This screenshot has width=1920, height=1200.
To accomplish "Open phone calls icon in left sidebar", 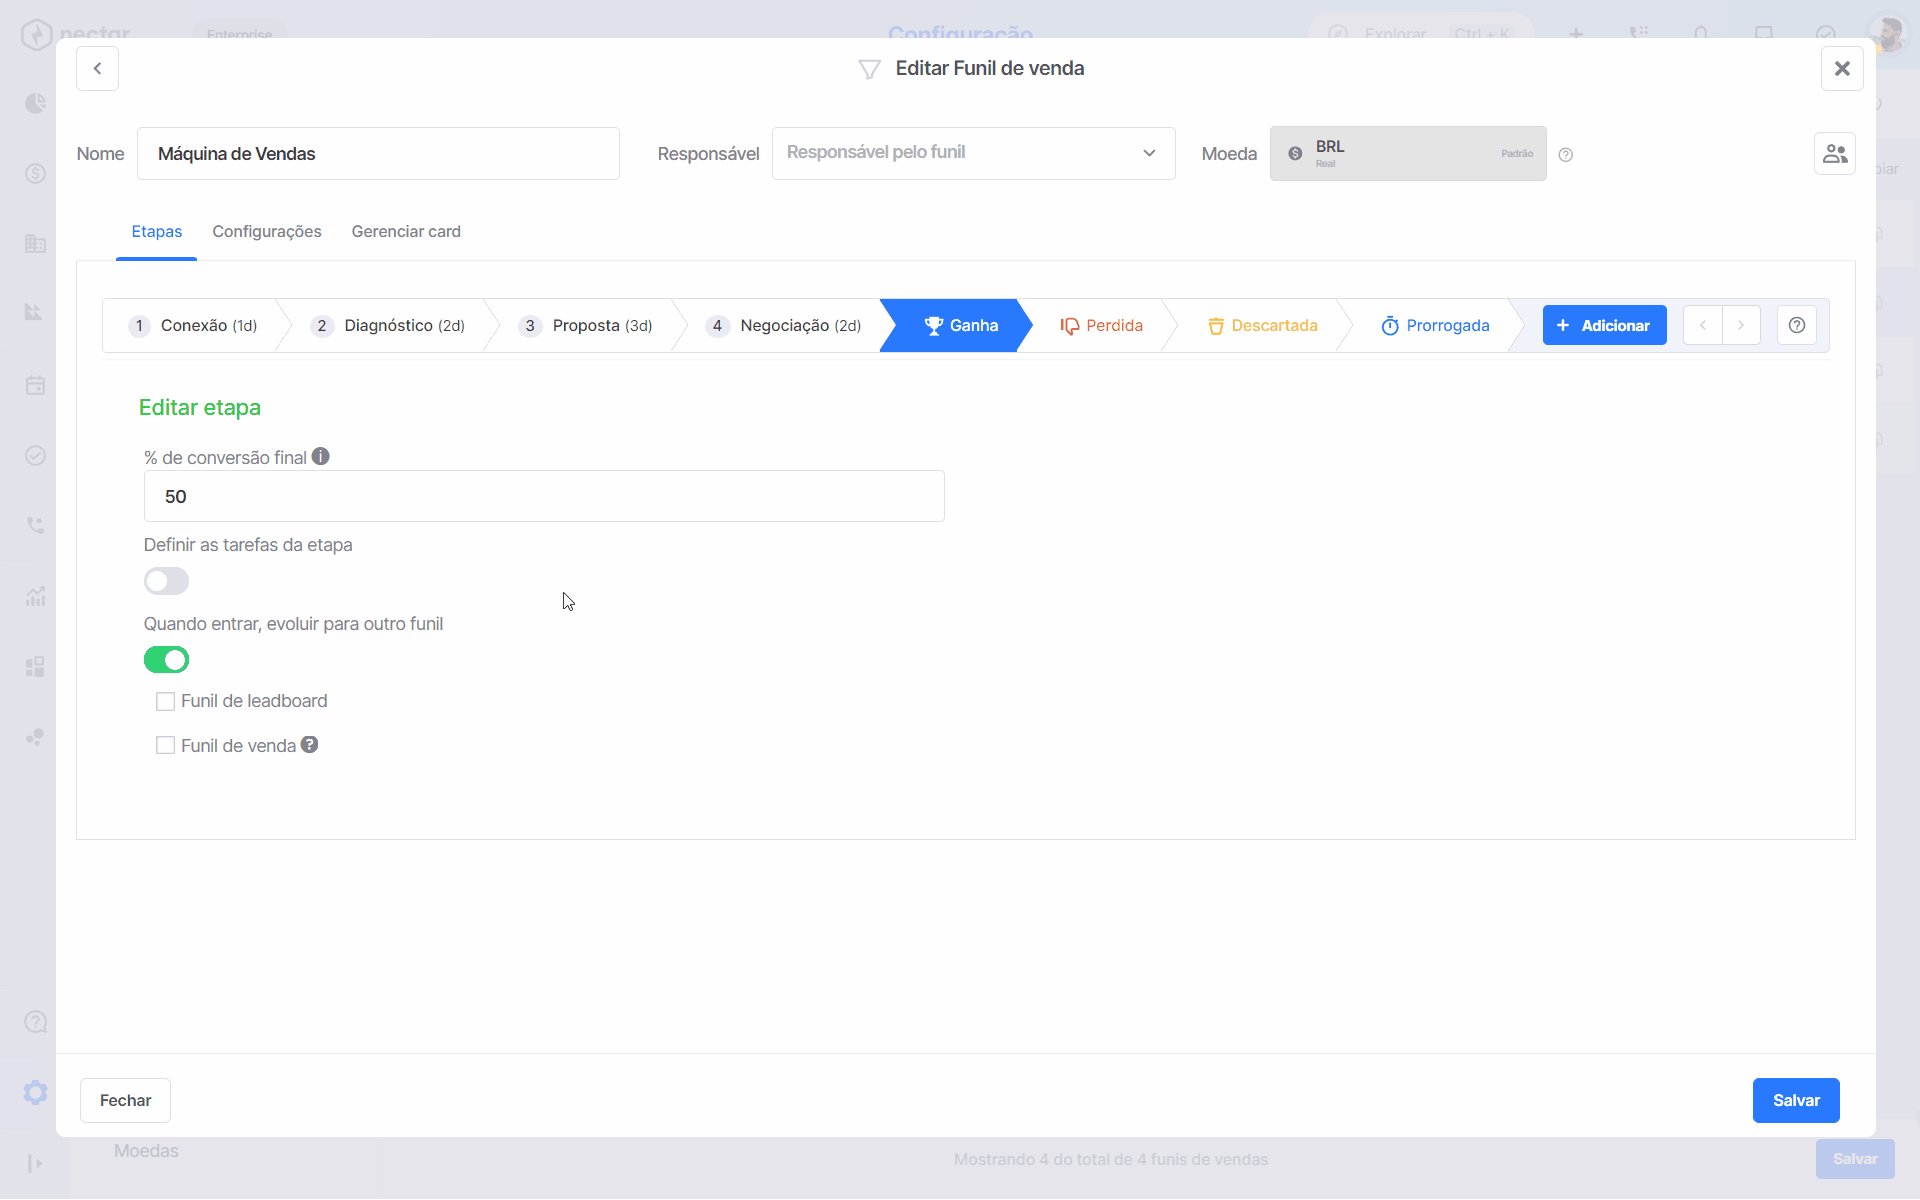I will click(x=35, y=525).
